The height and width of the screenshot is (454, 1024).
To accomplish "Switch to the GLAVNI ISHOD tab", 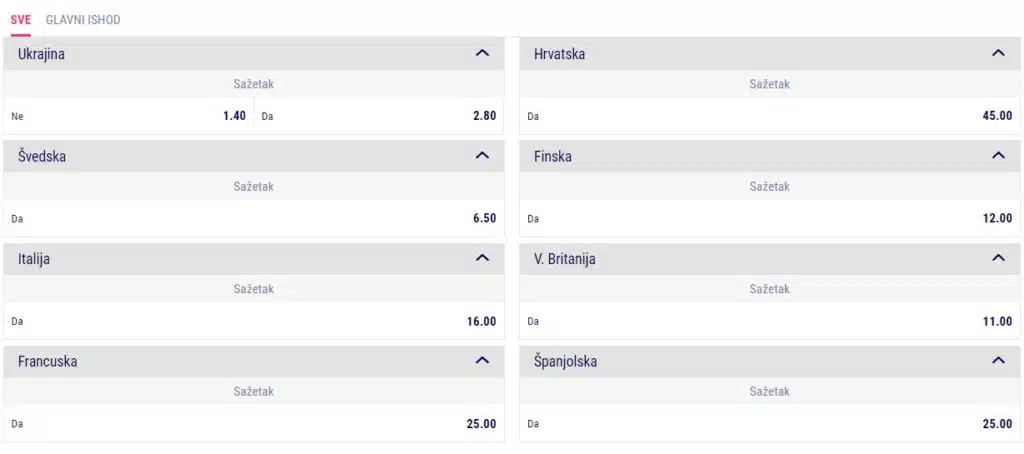I will (83, 20).
